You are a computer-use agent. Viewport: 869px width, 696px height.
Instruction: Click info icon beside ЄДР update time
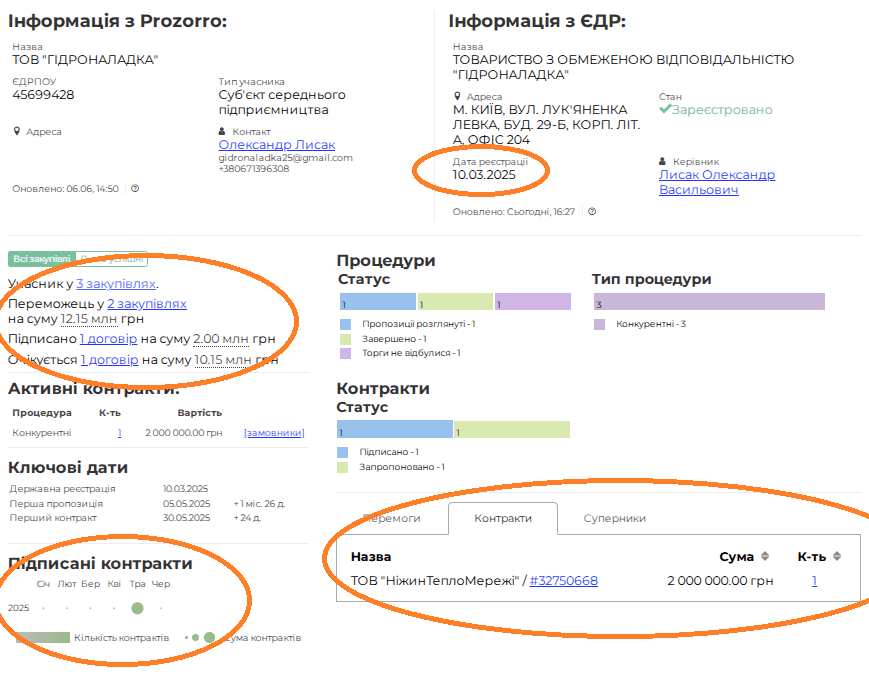[x=592, y=212]
